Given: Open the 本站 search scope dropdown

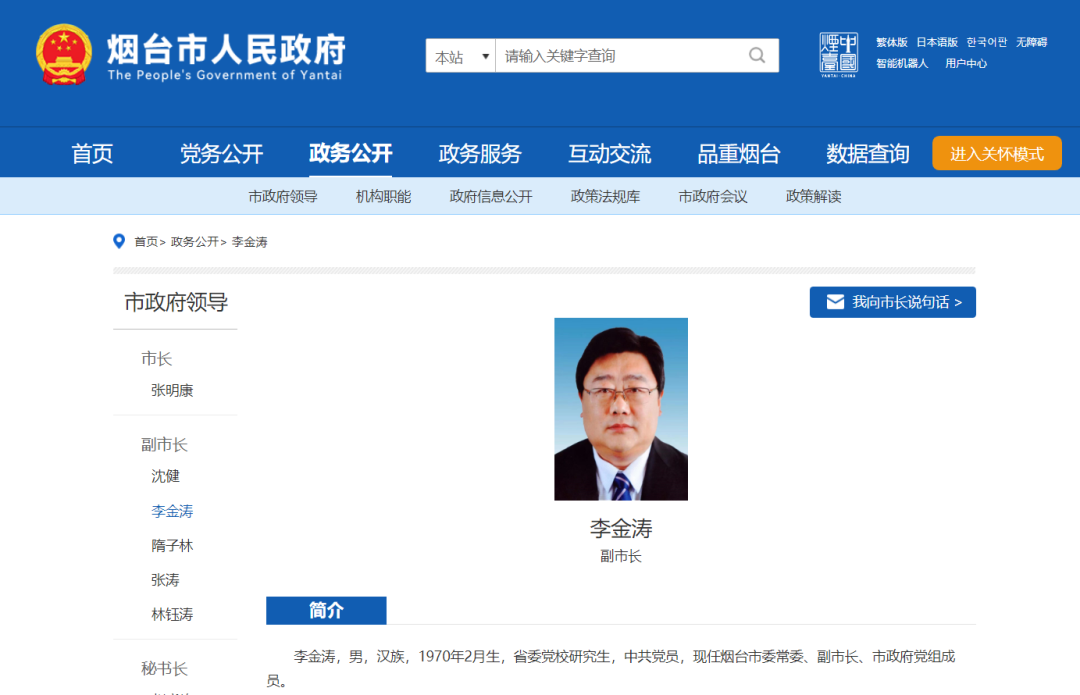Looking at the screenshot, I should (x=460, y=56).
